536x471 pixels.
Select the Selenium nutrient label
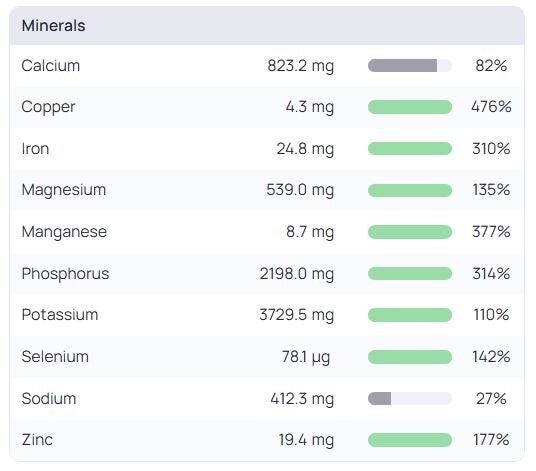click(x=55, y=357)
